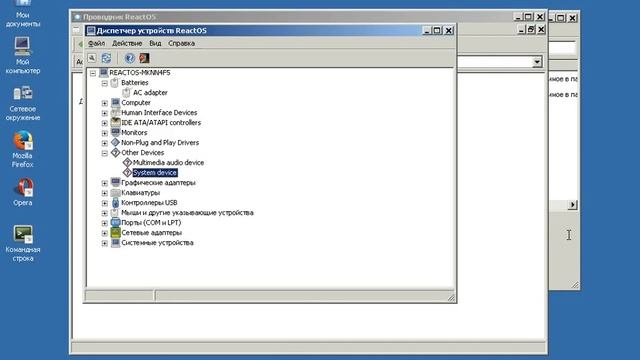This screenshot has height=360, width=640.
Task: Expand the Порты (COM и LPT) category
Action: click(104, 223)
